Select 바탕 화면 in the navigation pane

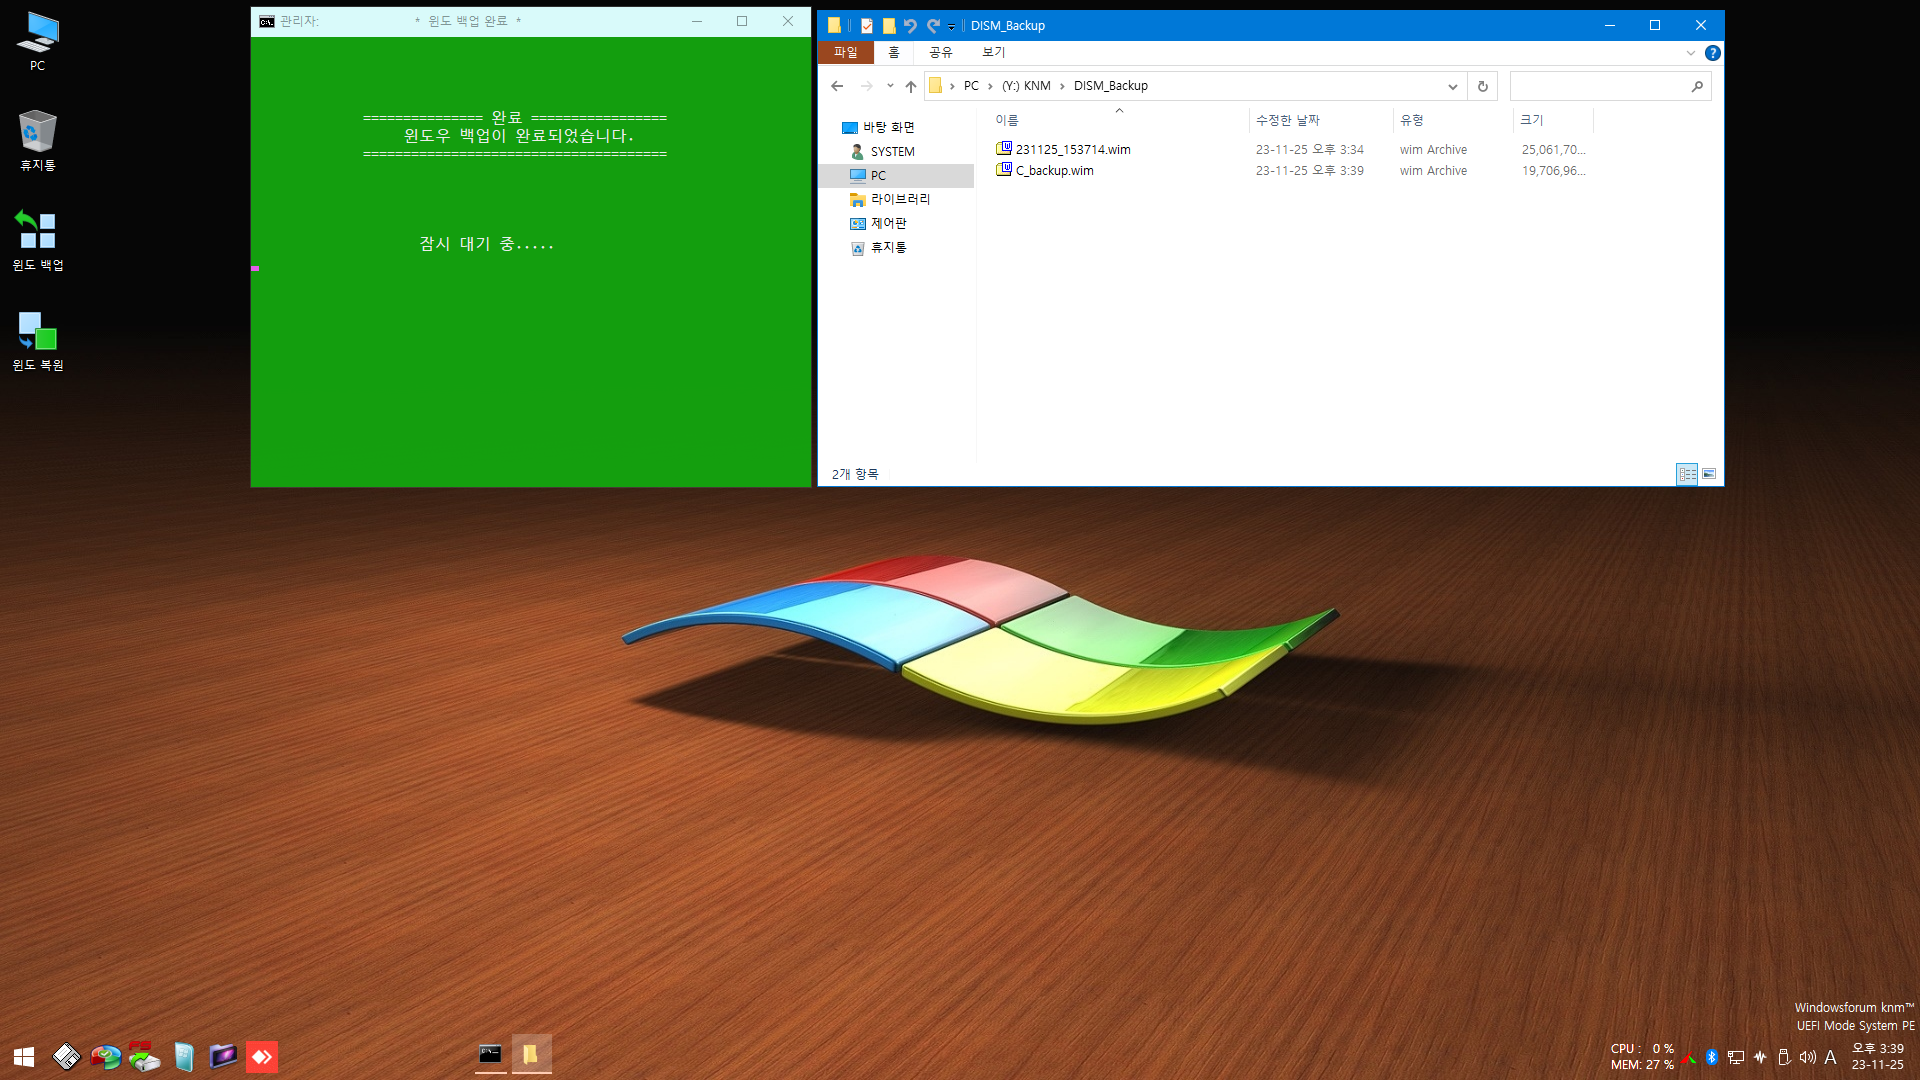point(888,127)
